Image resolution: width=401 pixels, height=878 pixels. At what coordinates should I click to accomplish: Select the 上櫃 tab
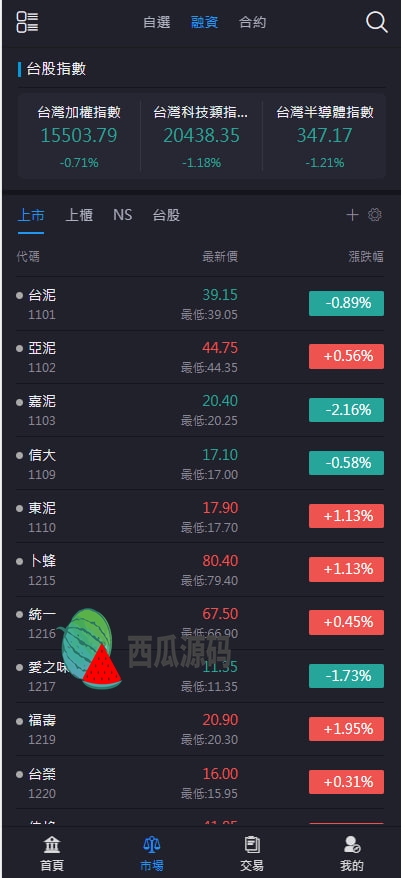[79, 215]
